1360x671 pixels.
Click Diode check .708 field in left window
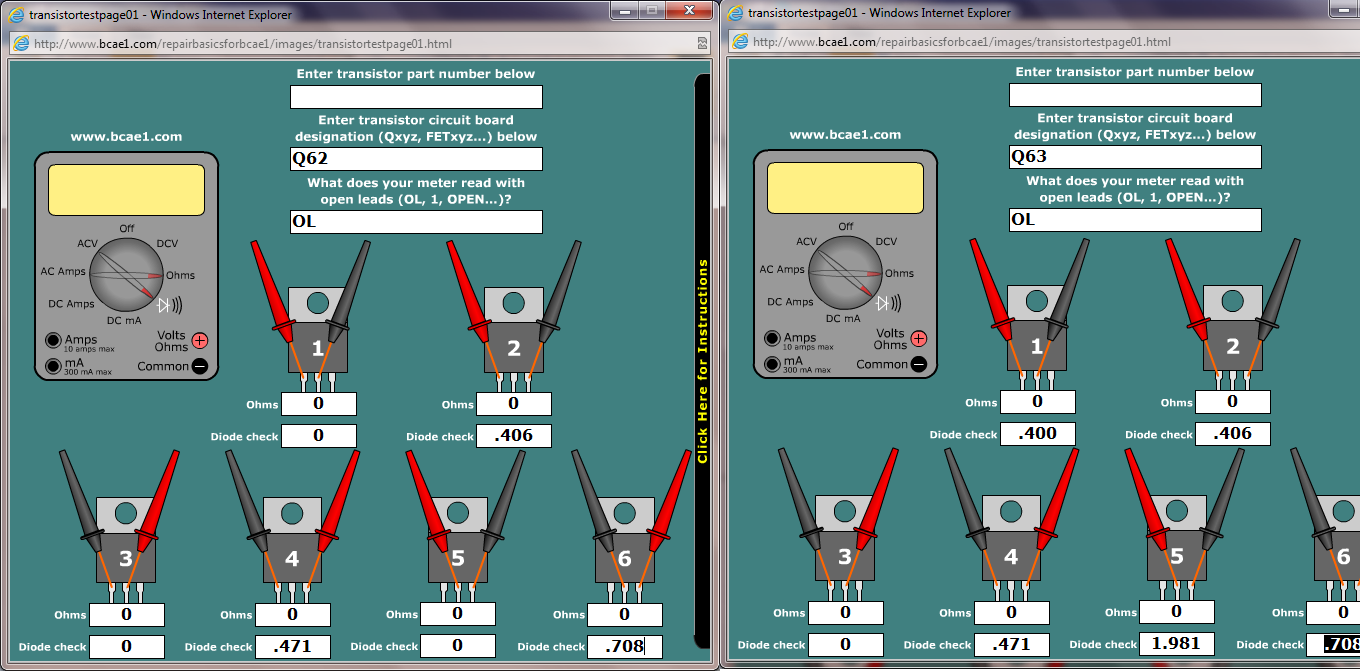pos(625,647)
